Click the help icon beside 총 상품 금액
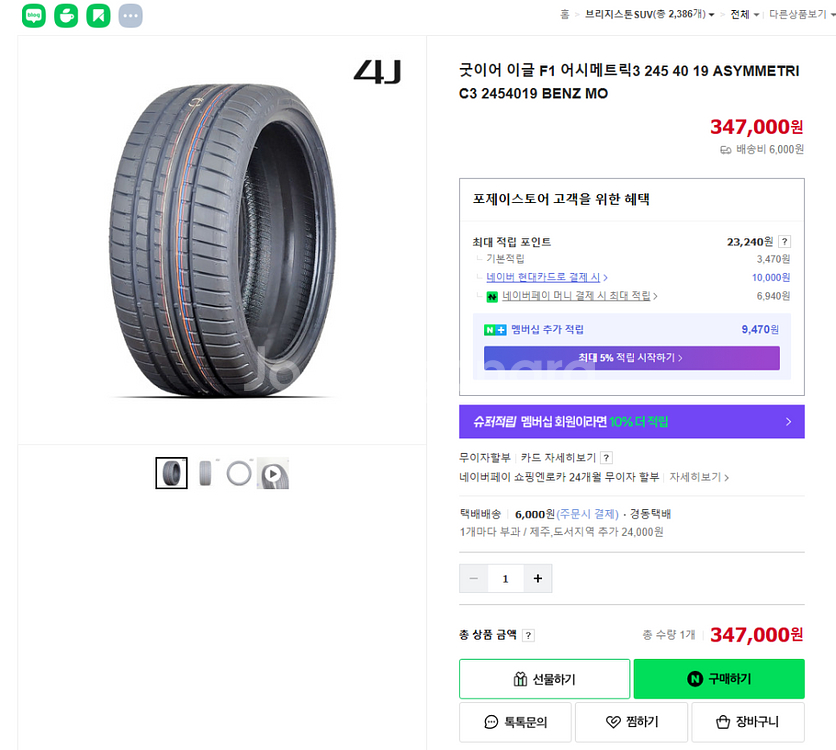Screen dimensions: 836x750 coord(528,635)
